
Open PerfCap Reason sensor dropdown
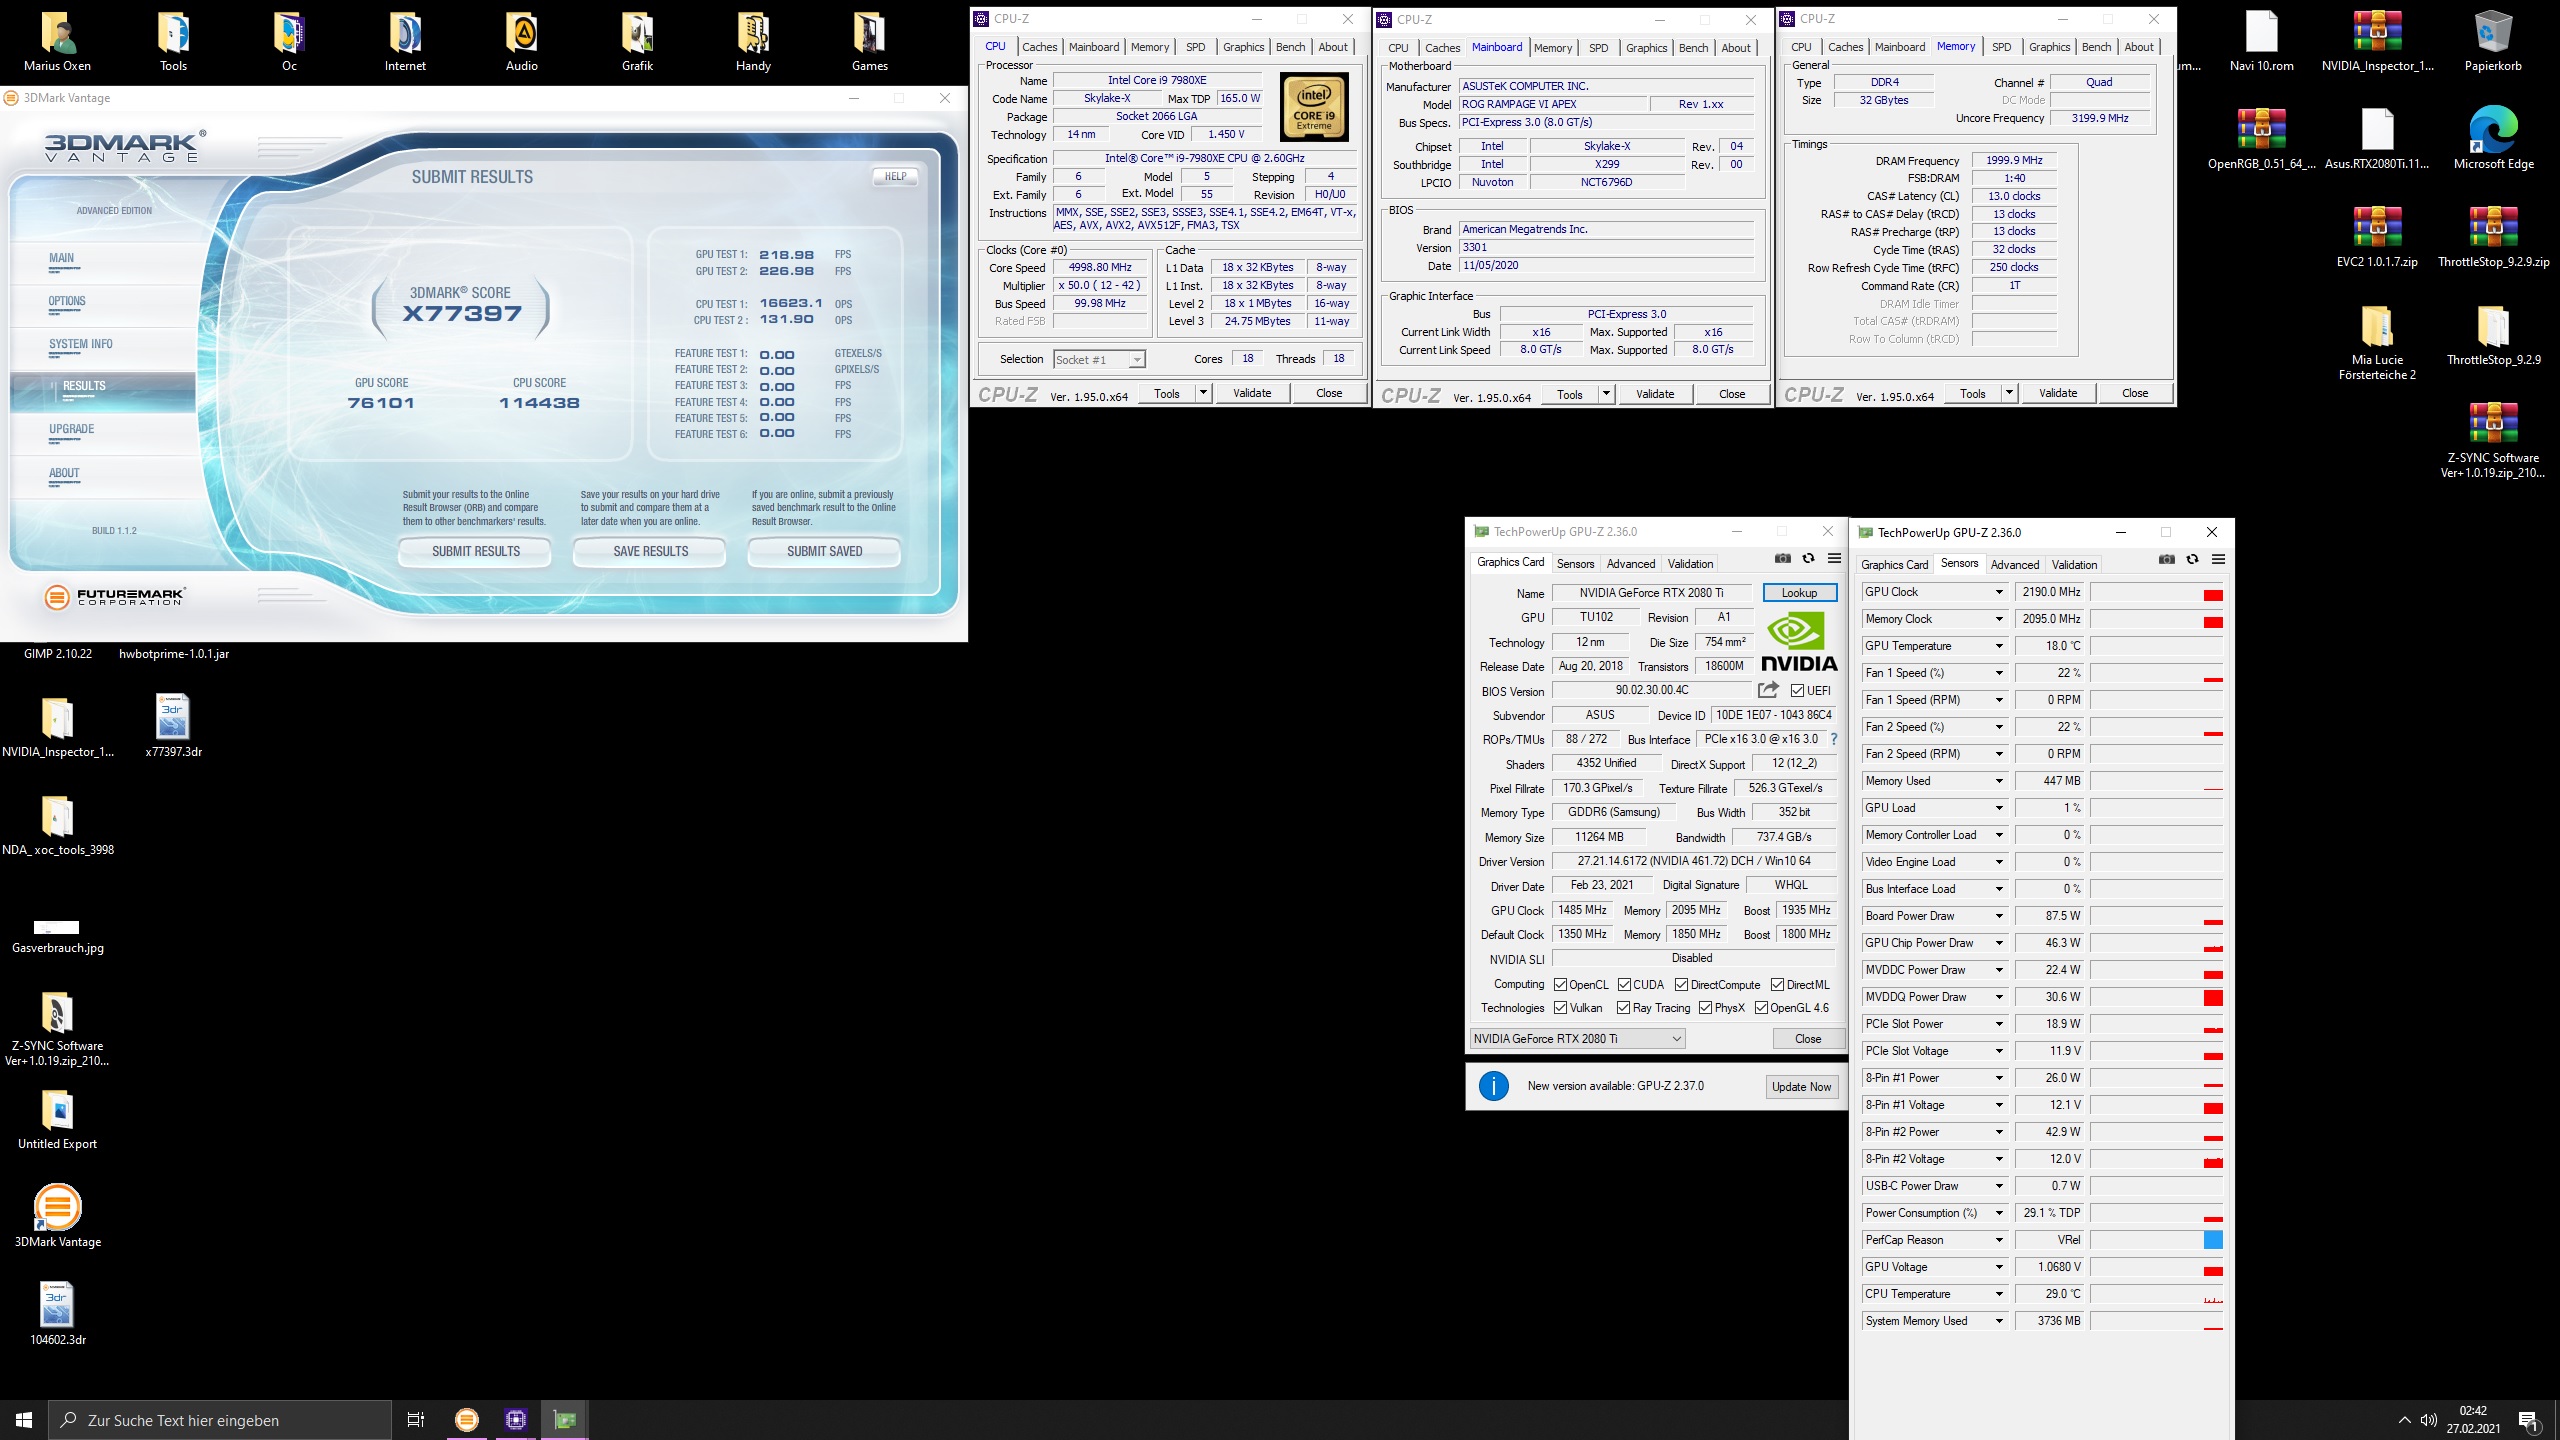tap(1999, 1240)
